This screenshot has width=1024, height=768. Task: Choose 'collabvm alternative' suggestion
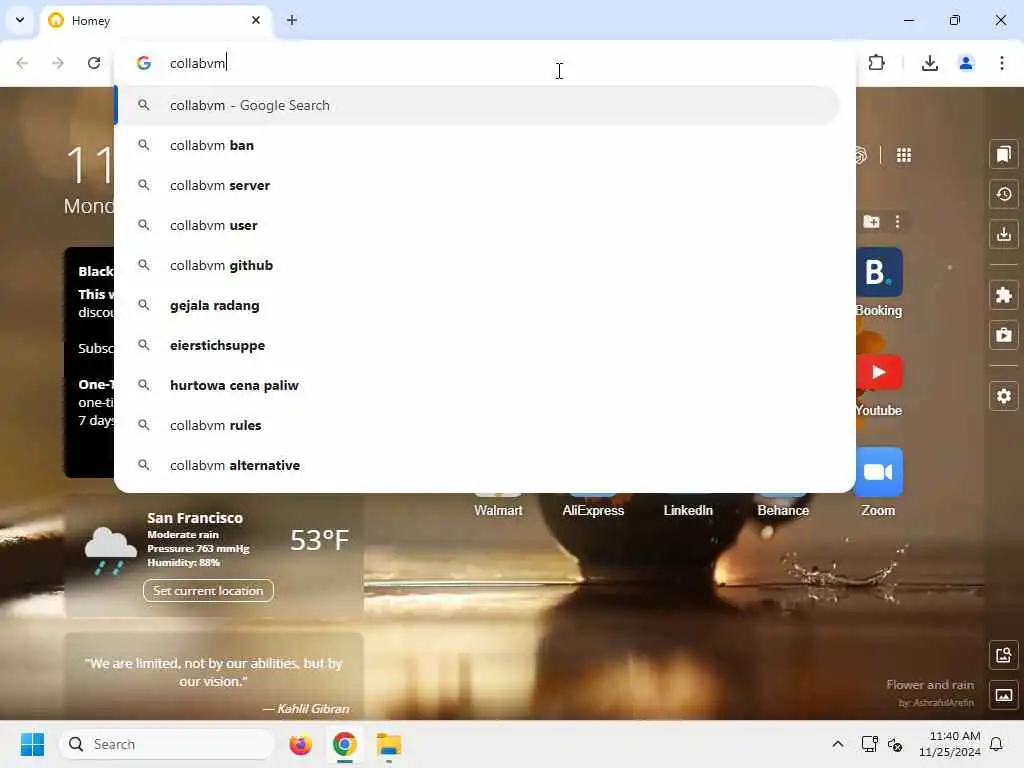[x=477, y=465]
